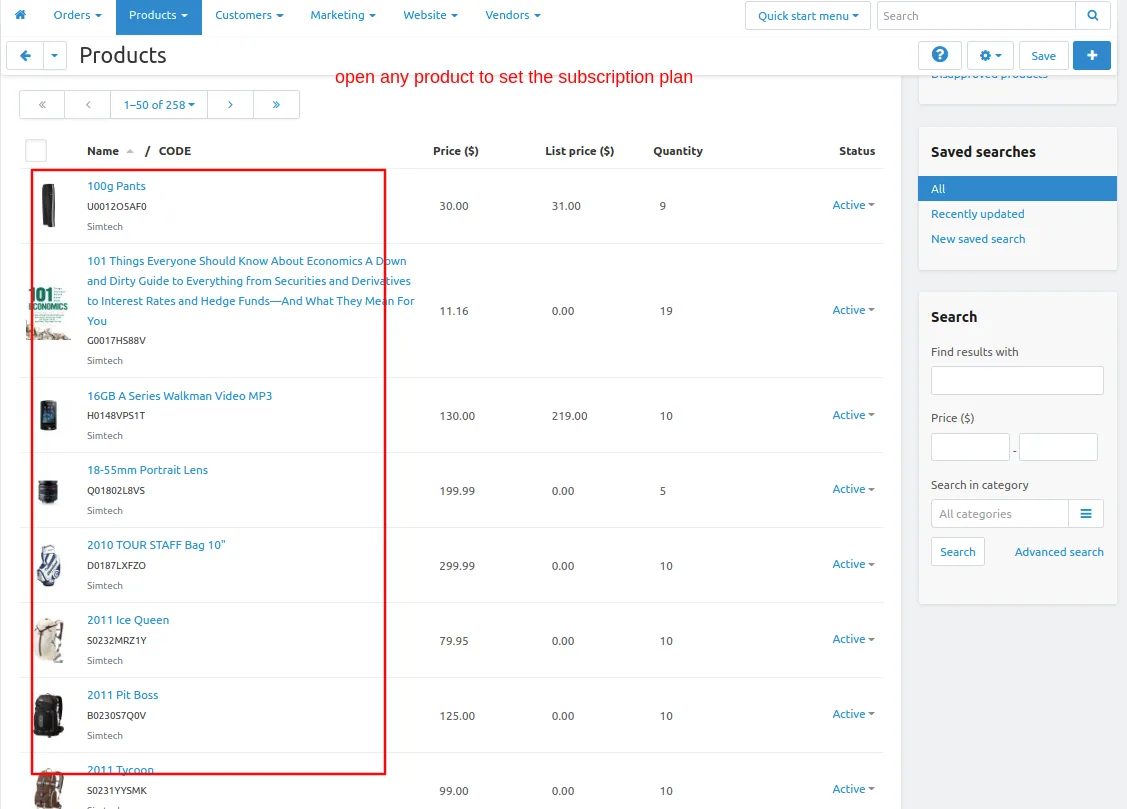Open Active status dropdown for 100g Pants
Screen dimensions: 1127x809
(x=853, y=205)
